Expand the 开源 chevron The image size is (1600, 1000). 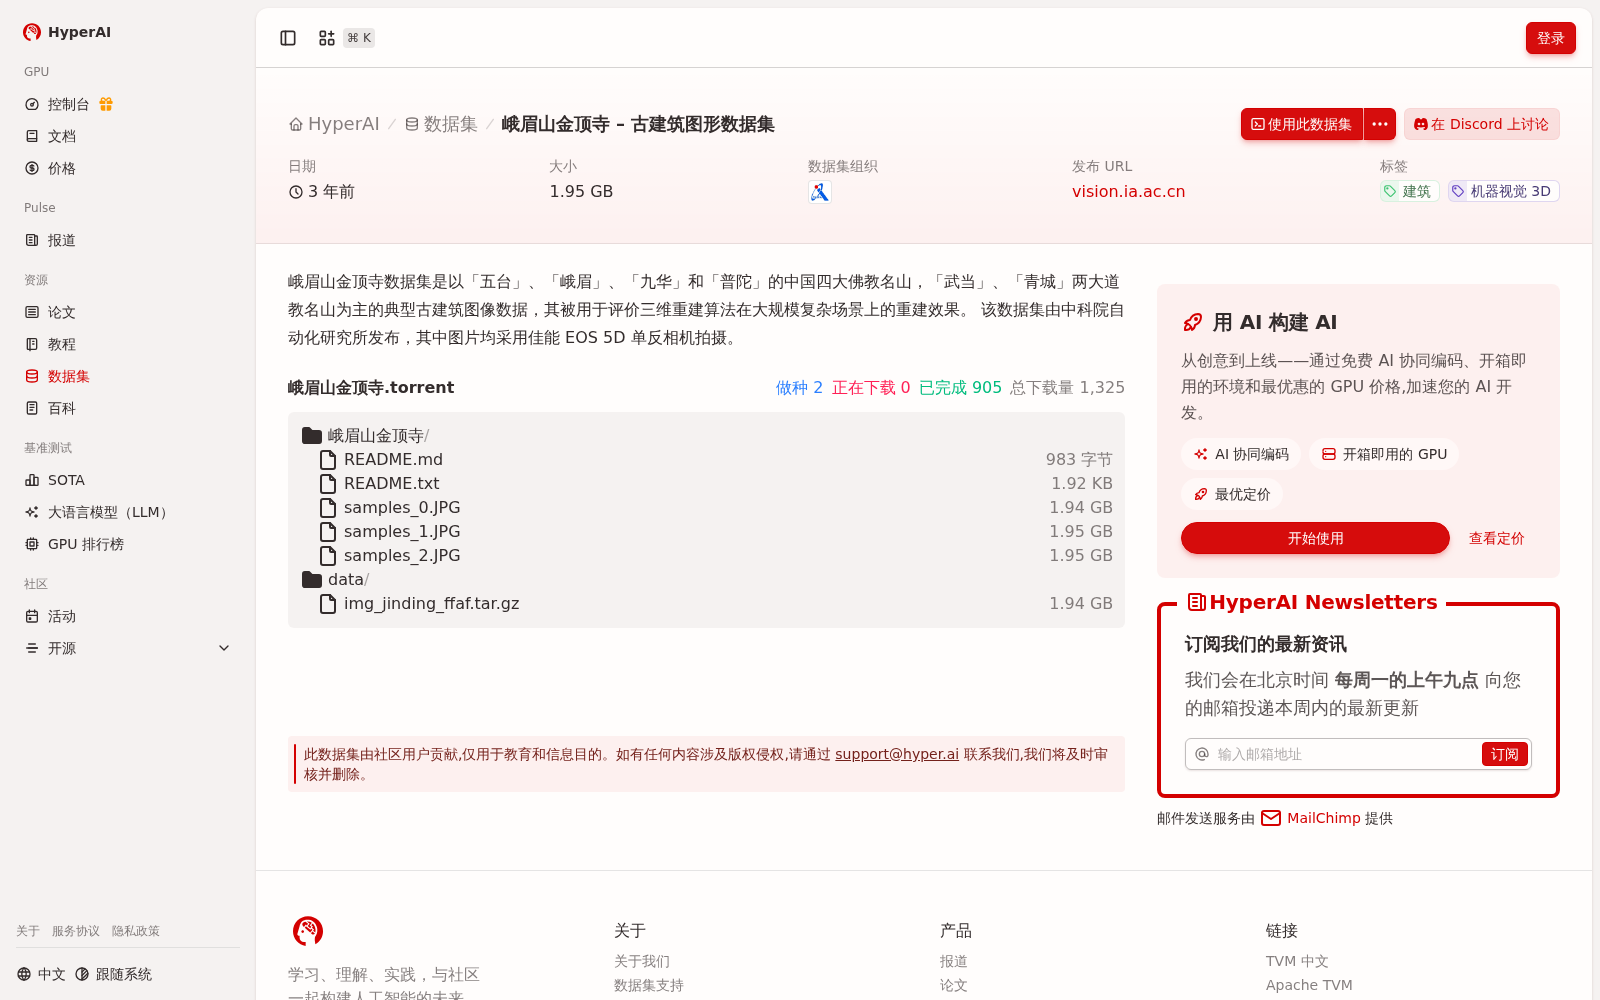tap(224, 648)
